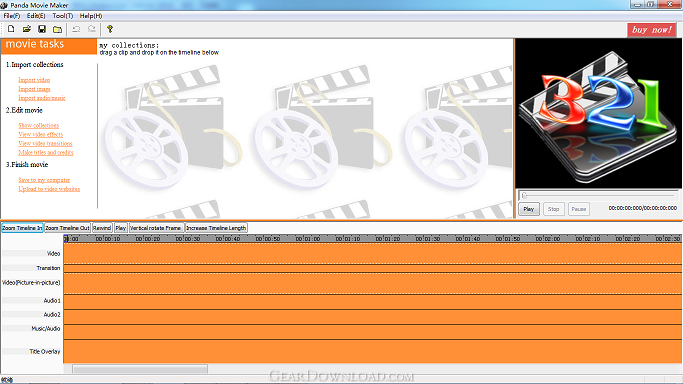Click the yellow folder toolbar icon
The height and width of the screenshot is (384, 683).
[x=57, y=29]
